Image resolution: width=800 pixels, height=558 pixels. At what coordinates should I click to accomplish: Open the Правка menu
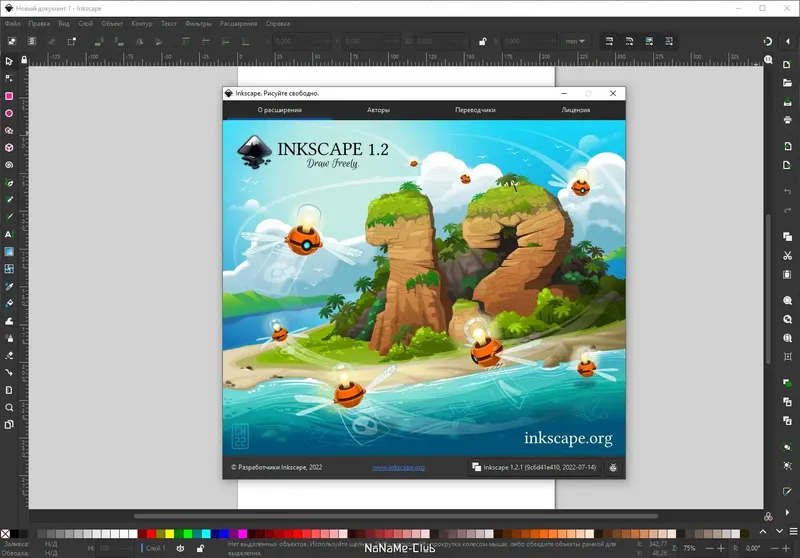point(39,23)
